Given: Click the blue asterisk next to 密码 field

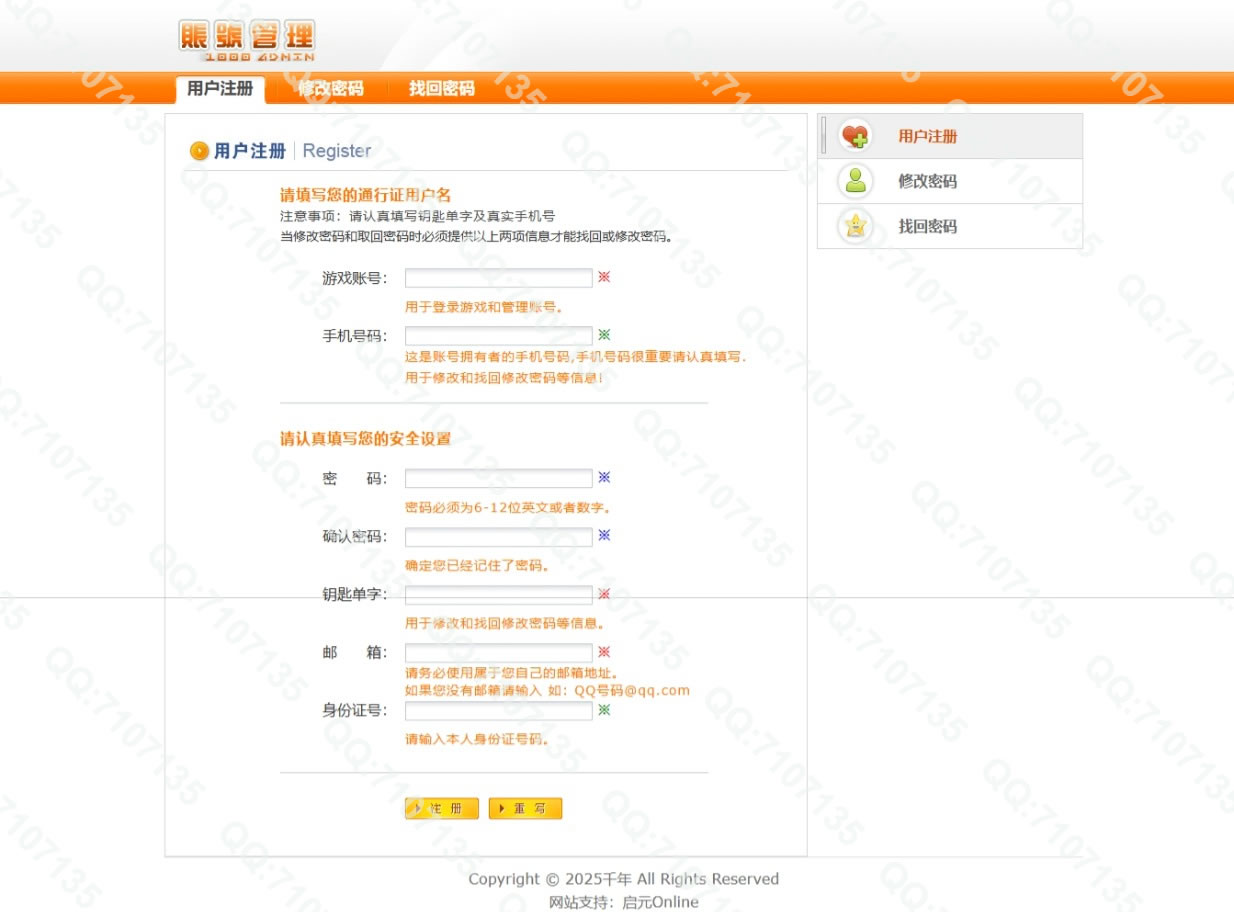Looking at the screenshot, I should (x=604, y=477).
